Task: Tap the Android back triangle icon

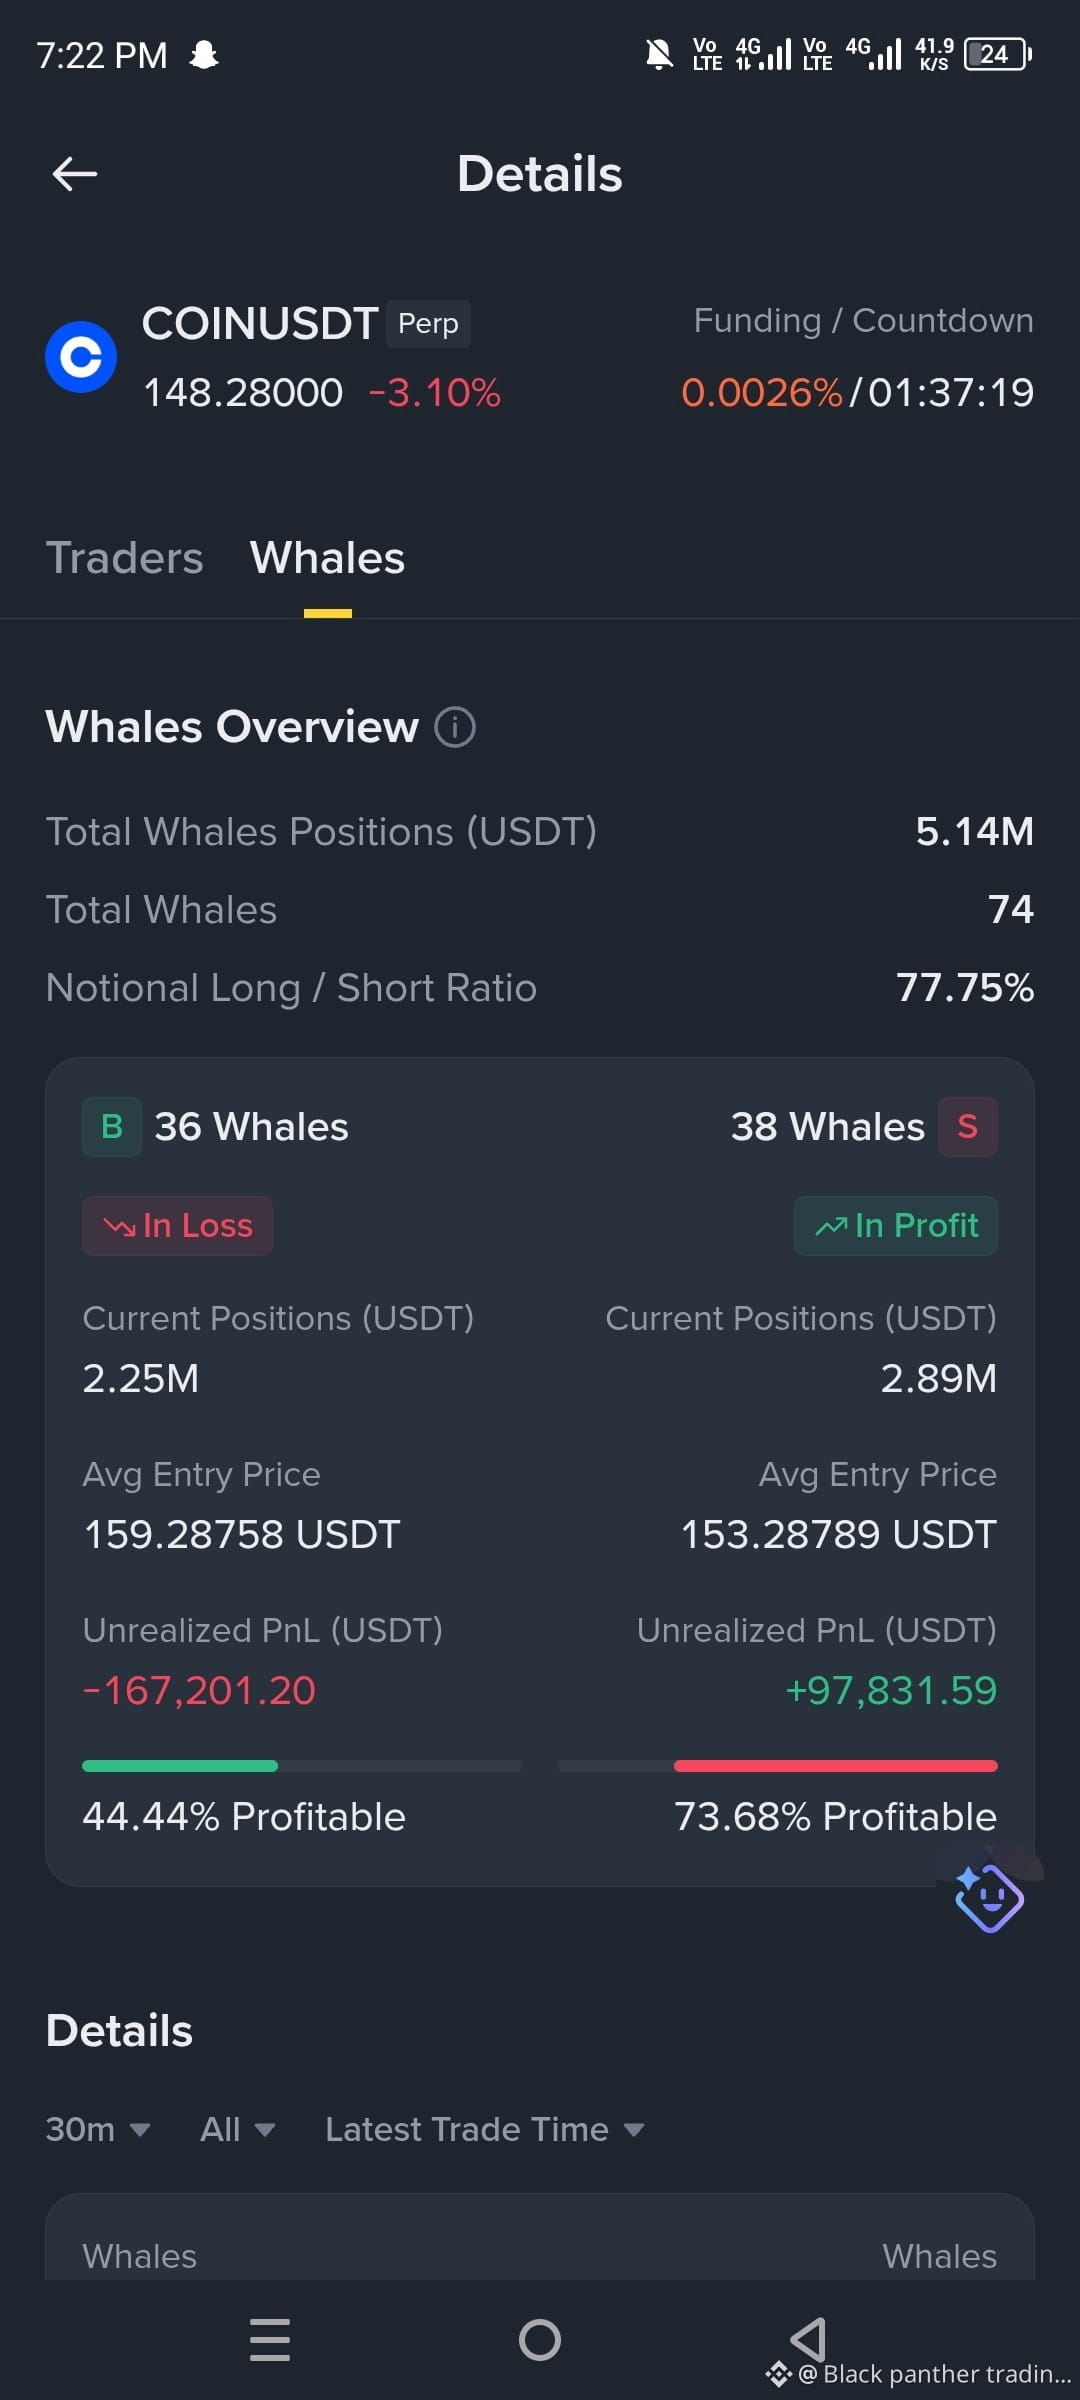Action: (x=808, y=2340)
